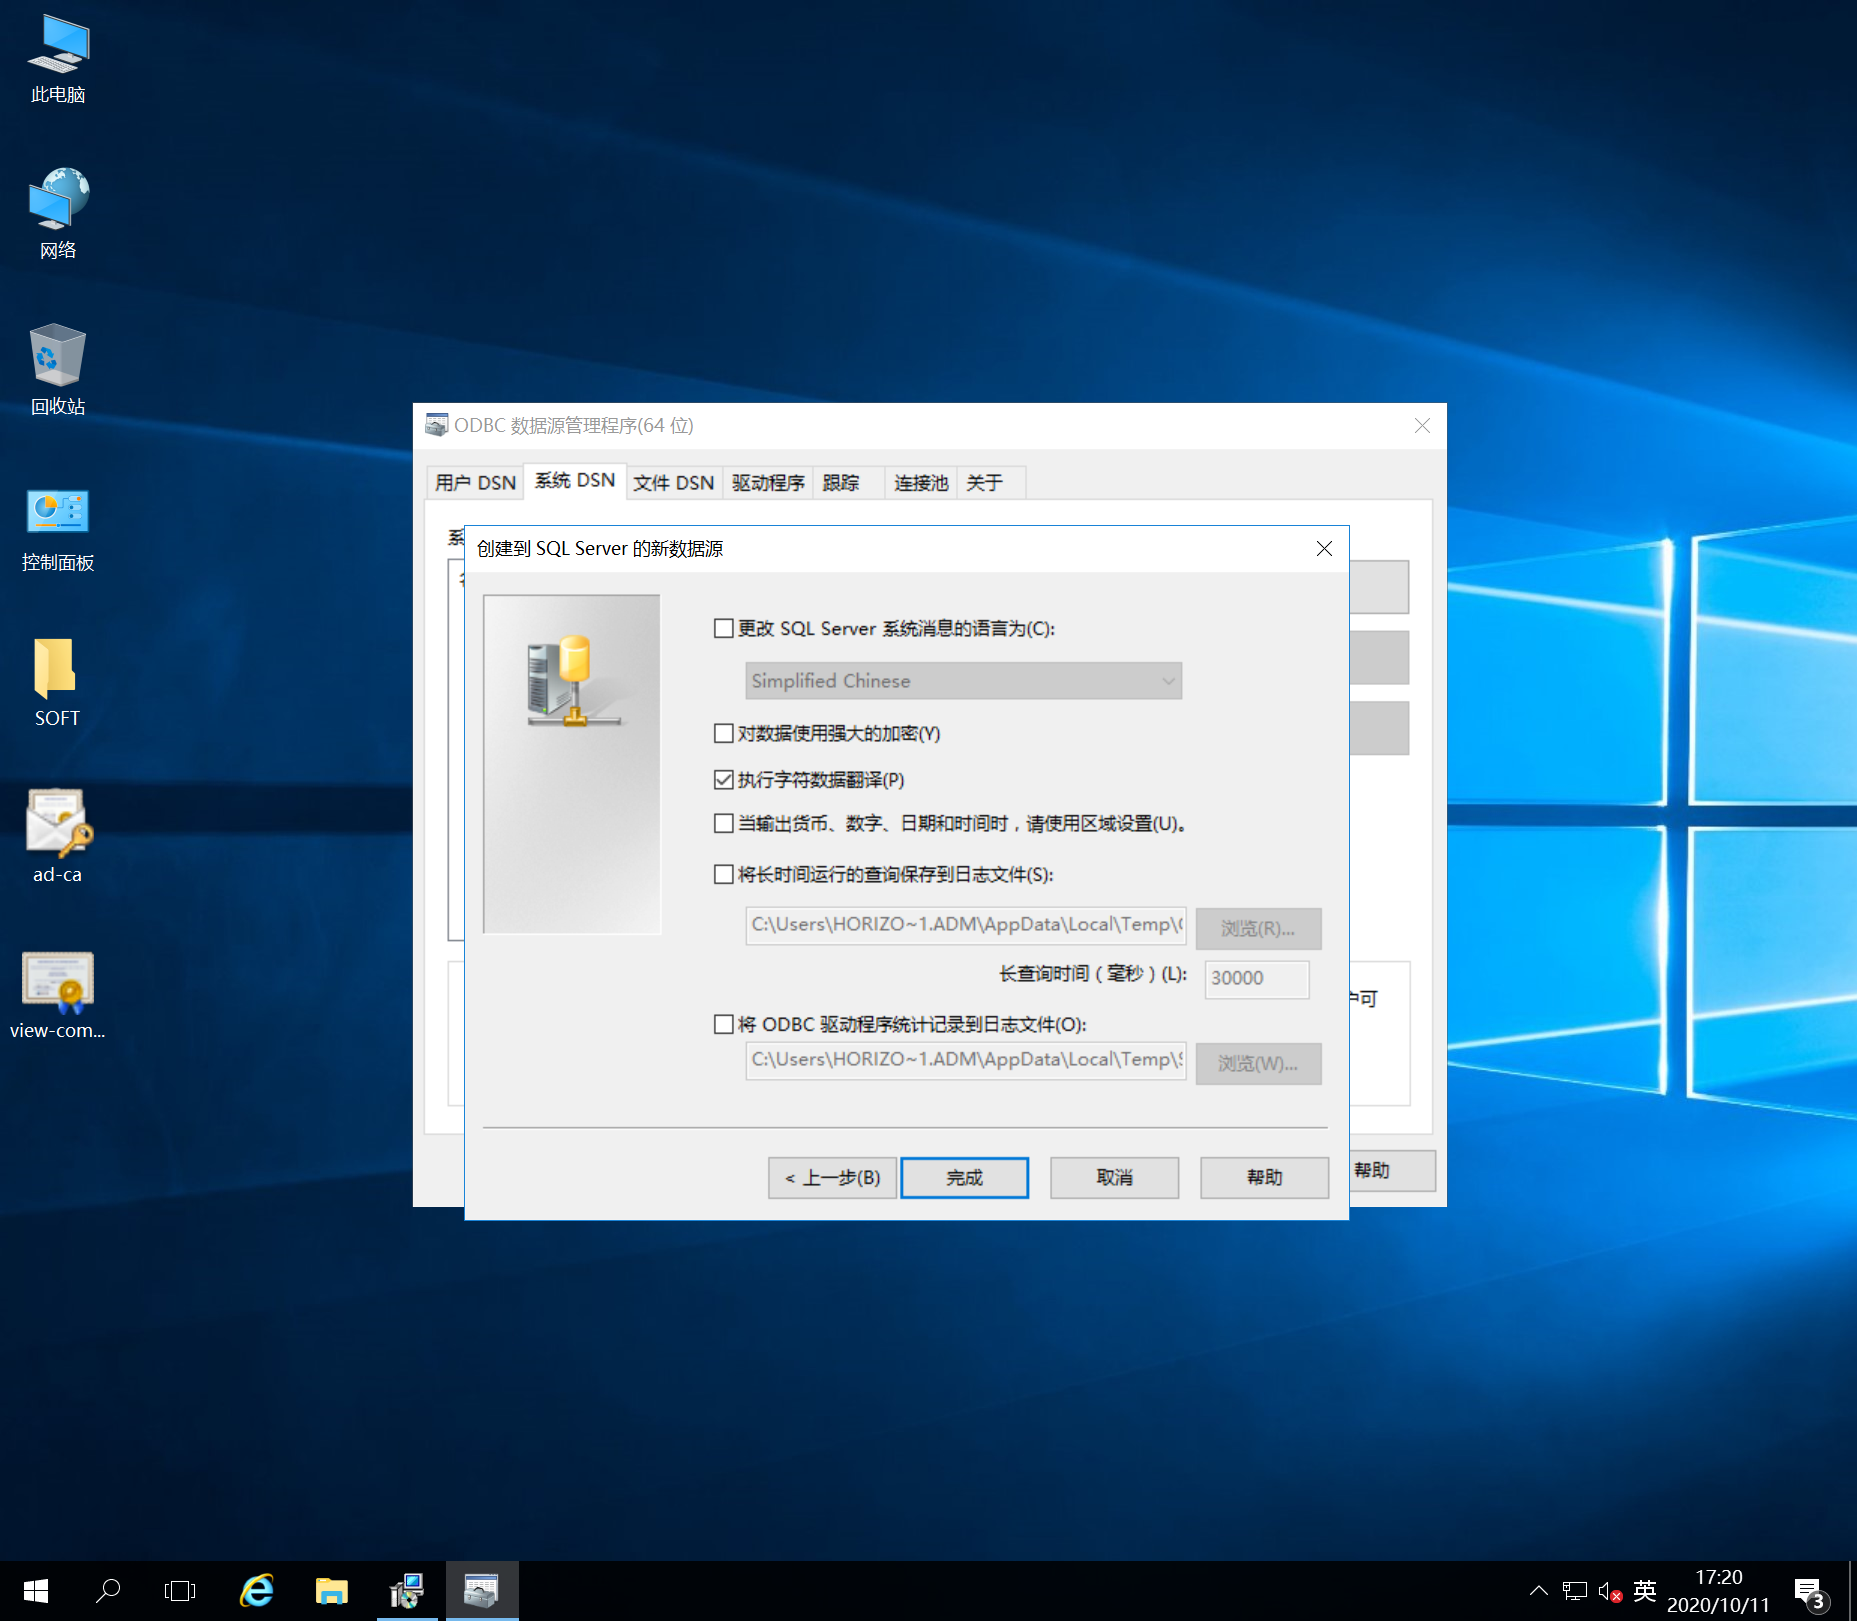
Task: Click ODBC window title bar icon
Action: [437, 425]
